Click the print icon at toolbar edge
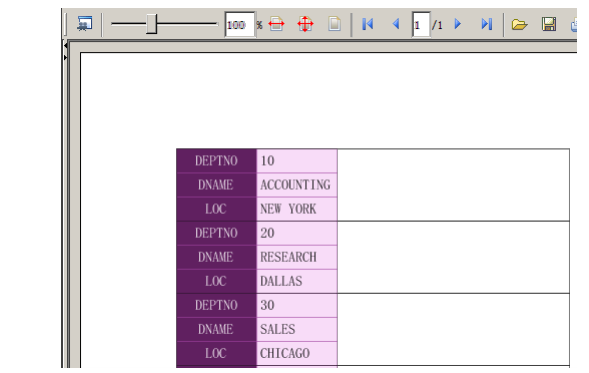This screenshot has height=373, width=589. pyautogui.click(x=574, y=25)
